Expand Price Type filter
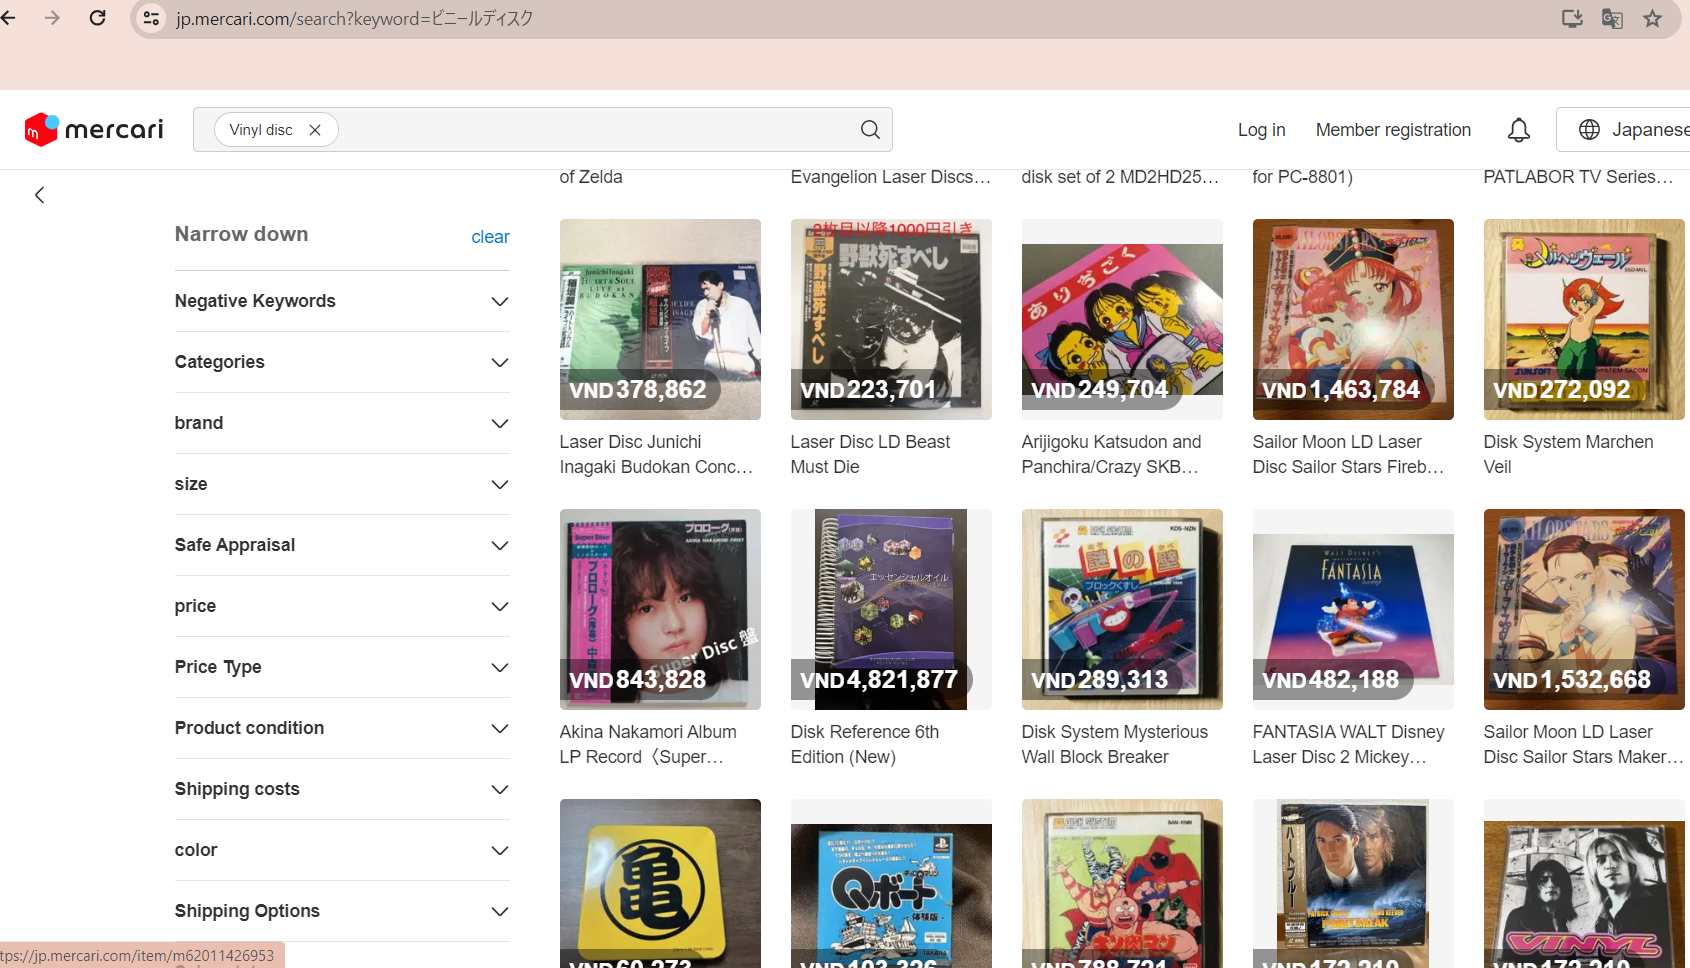1690x968 pixels. coord(342,667)
